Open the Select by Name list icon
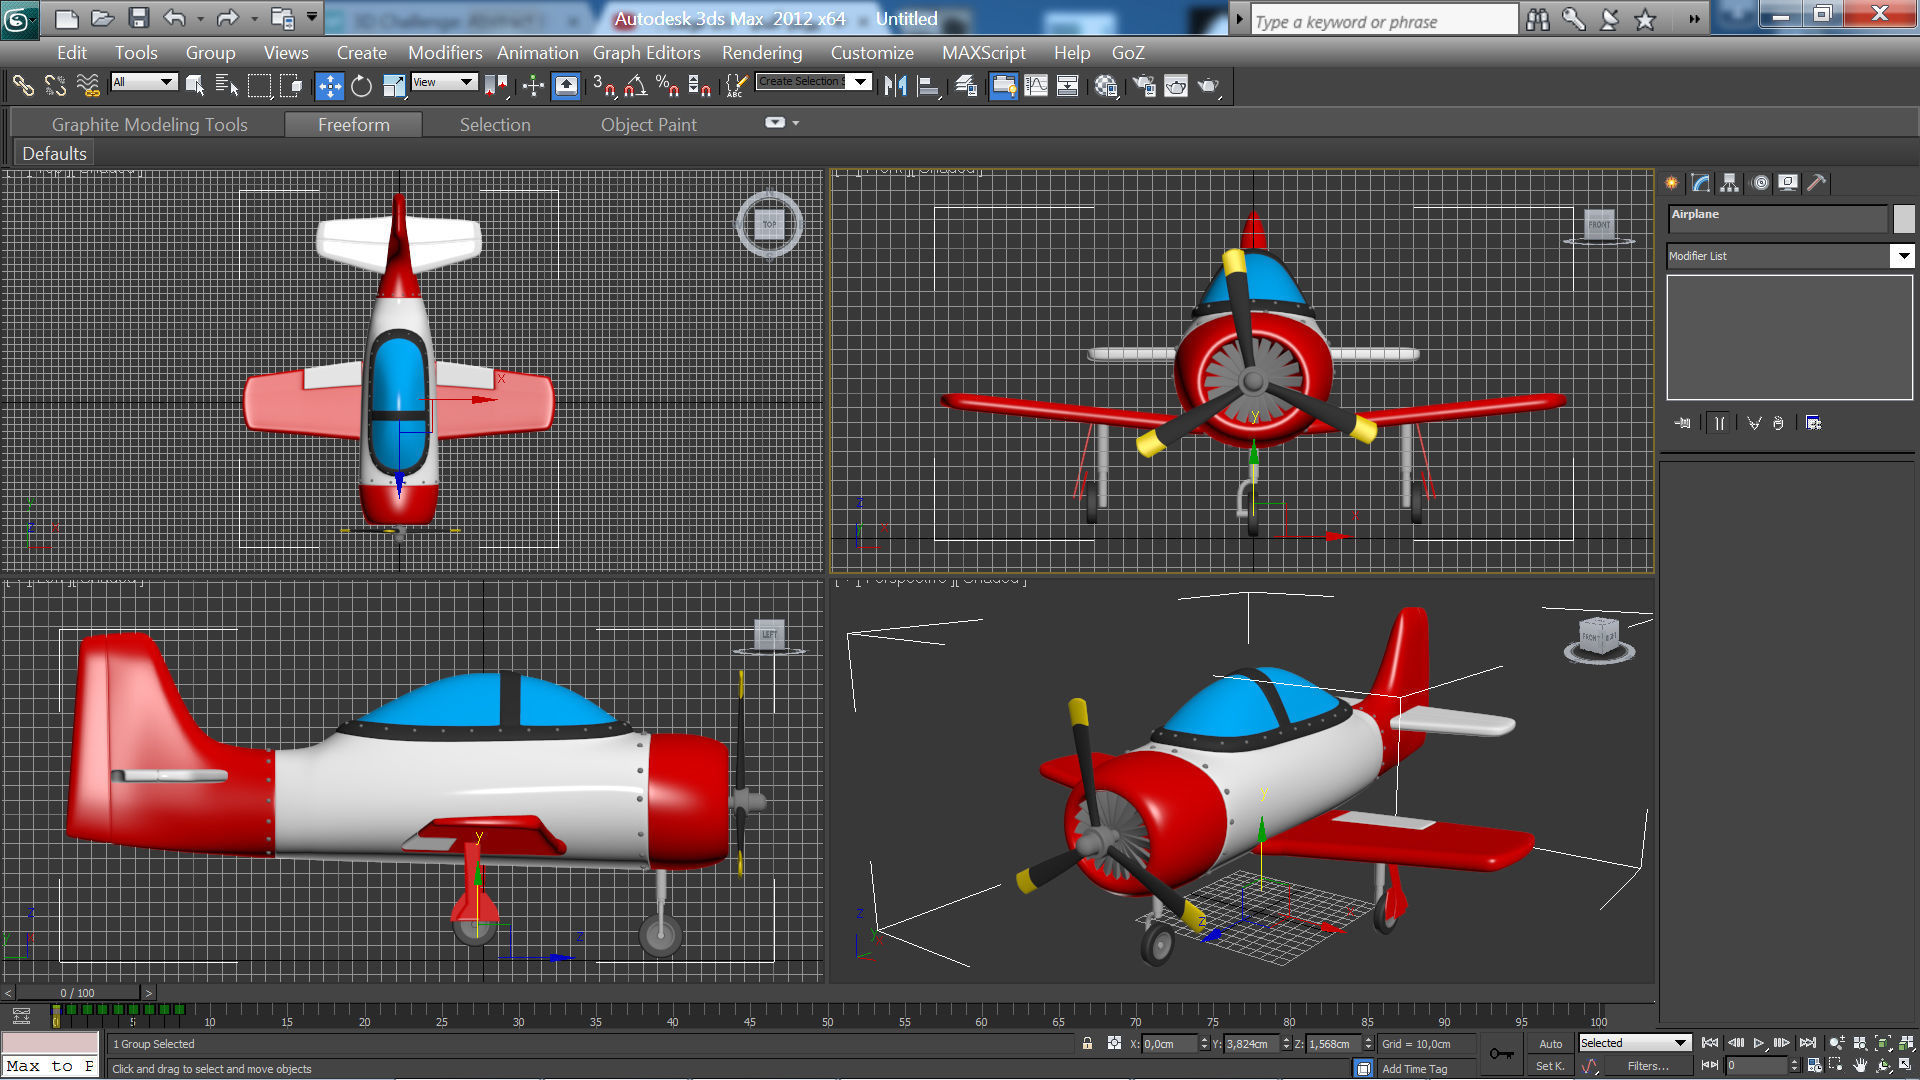This screenshot has width=1920, height=1080. [227, 86]
